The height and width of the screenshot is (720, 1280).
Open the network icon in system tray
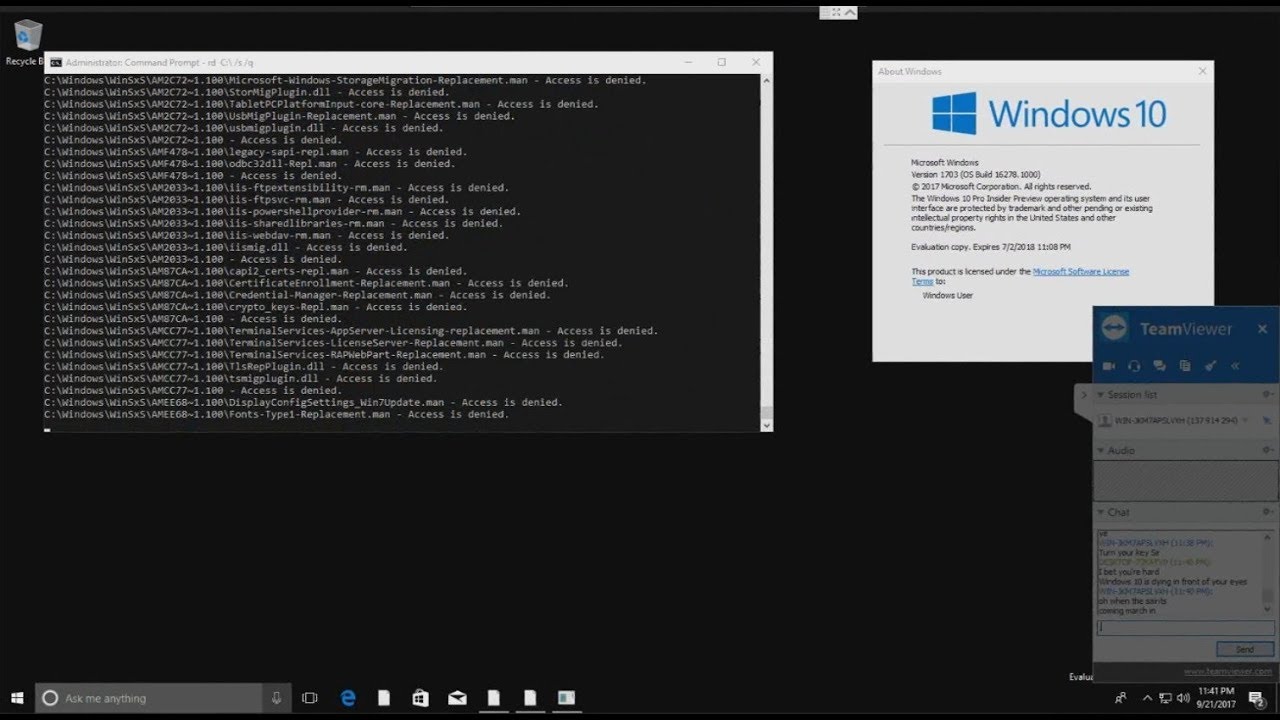(x=1165, y=698)
